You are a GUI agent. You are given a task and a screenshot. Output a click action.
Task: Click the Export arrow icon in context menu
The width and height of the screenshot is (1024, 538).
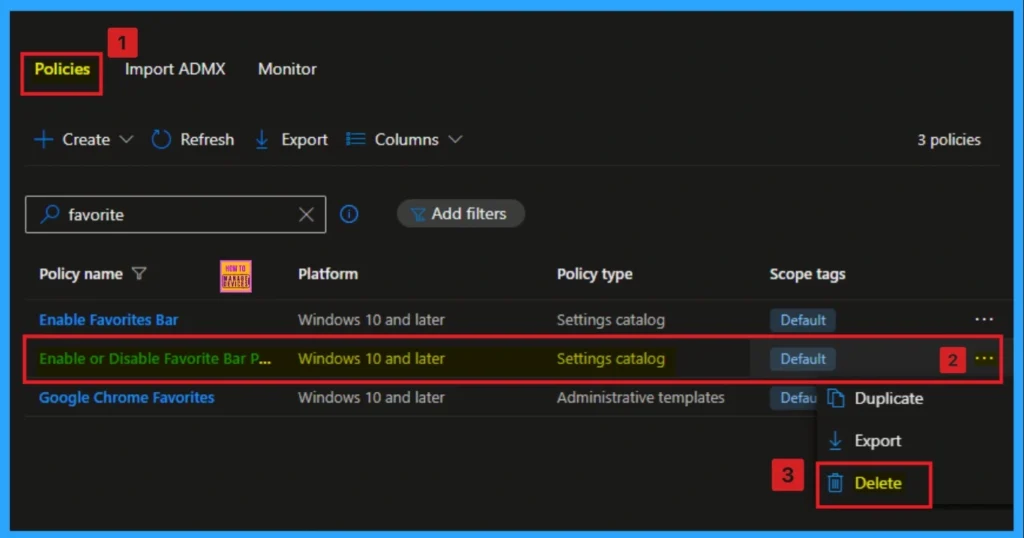[x=835, y=441]
